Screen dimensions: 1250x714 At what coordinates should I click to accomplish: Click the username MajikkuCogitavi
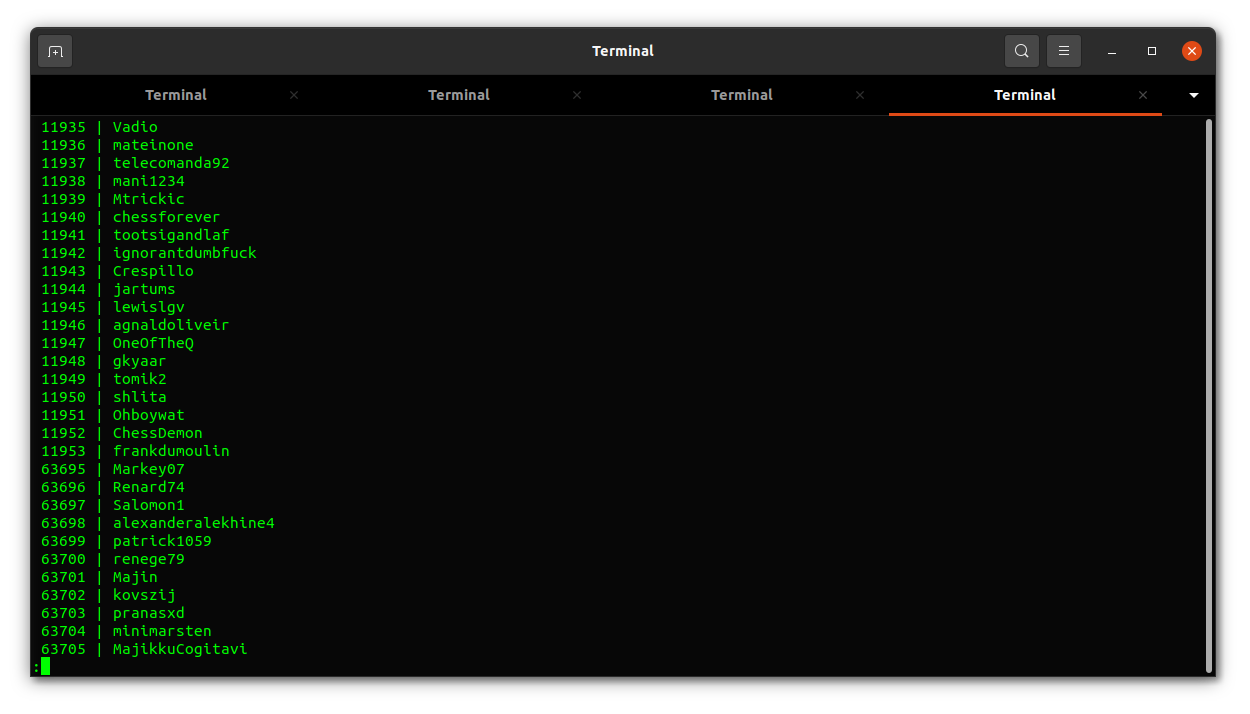(180, 649)
